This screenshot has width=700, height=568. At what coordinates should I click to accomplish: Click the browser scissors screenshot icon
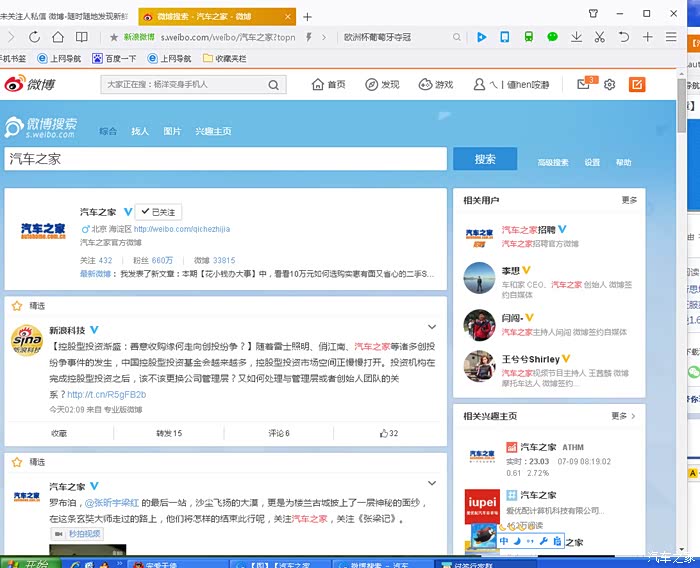(x=599, y=37)
